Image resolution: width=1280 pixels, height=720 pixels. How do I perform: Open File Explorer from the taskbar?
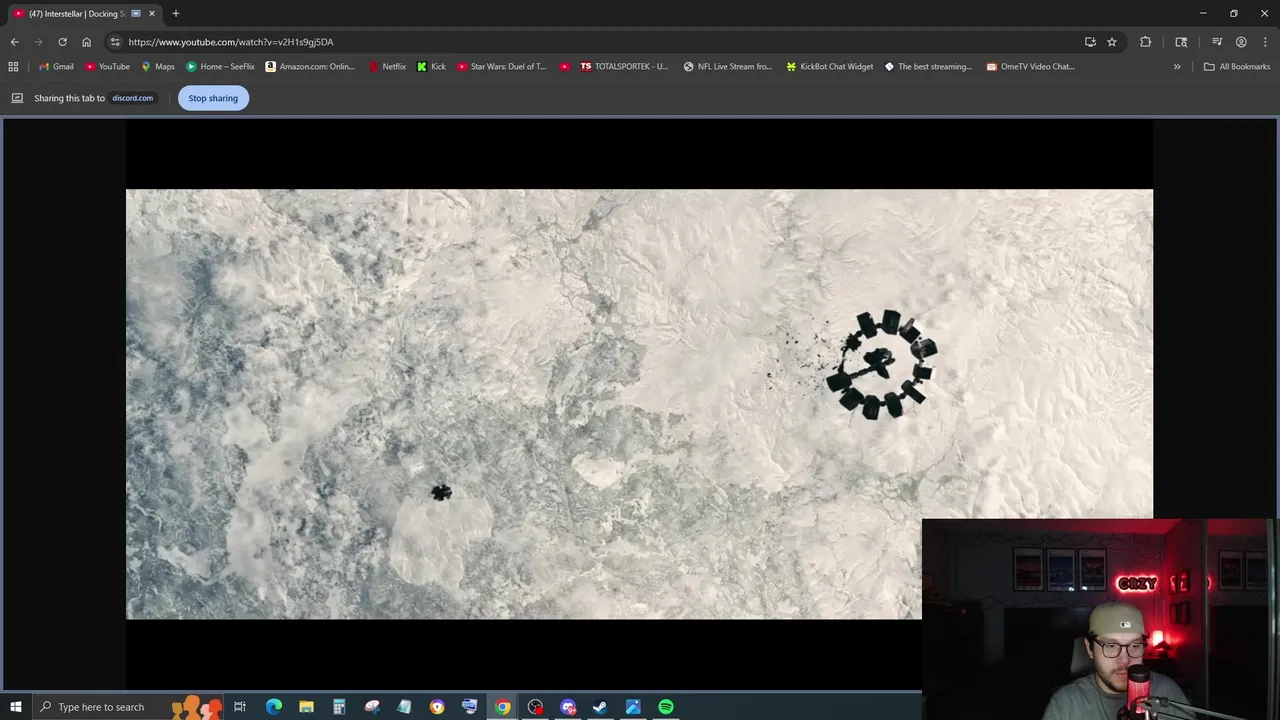tap(306, 707)
